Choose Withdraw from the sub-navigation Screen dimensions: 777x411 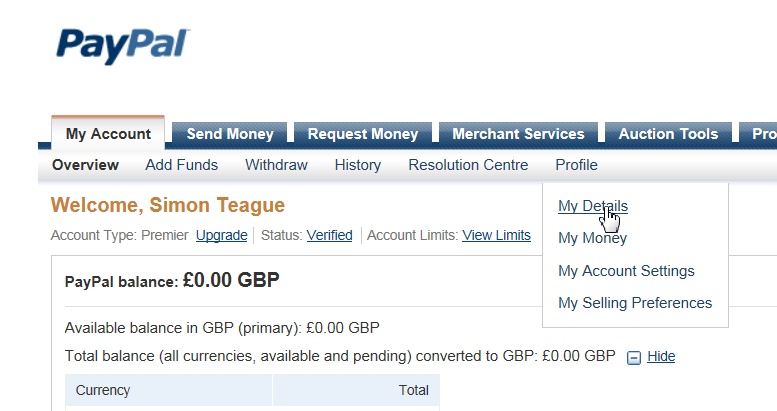click(x=276, y=165)
